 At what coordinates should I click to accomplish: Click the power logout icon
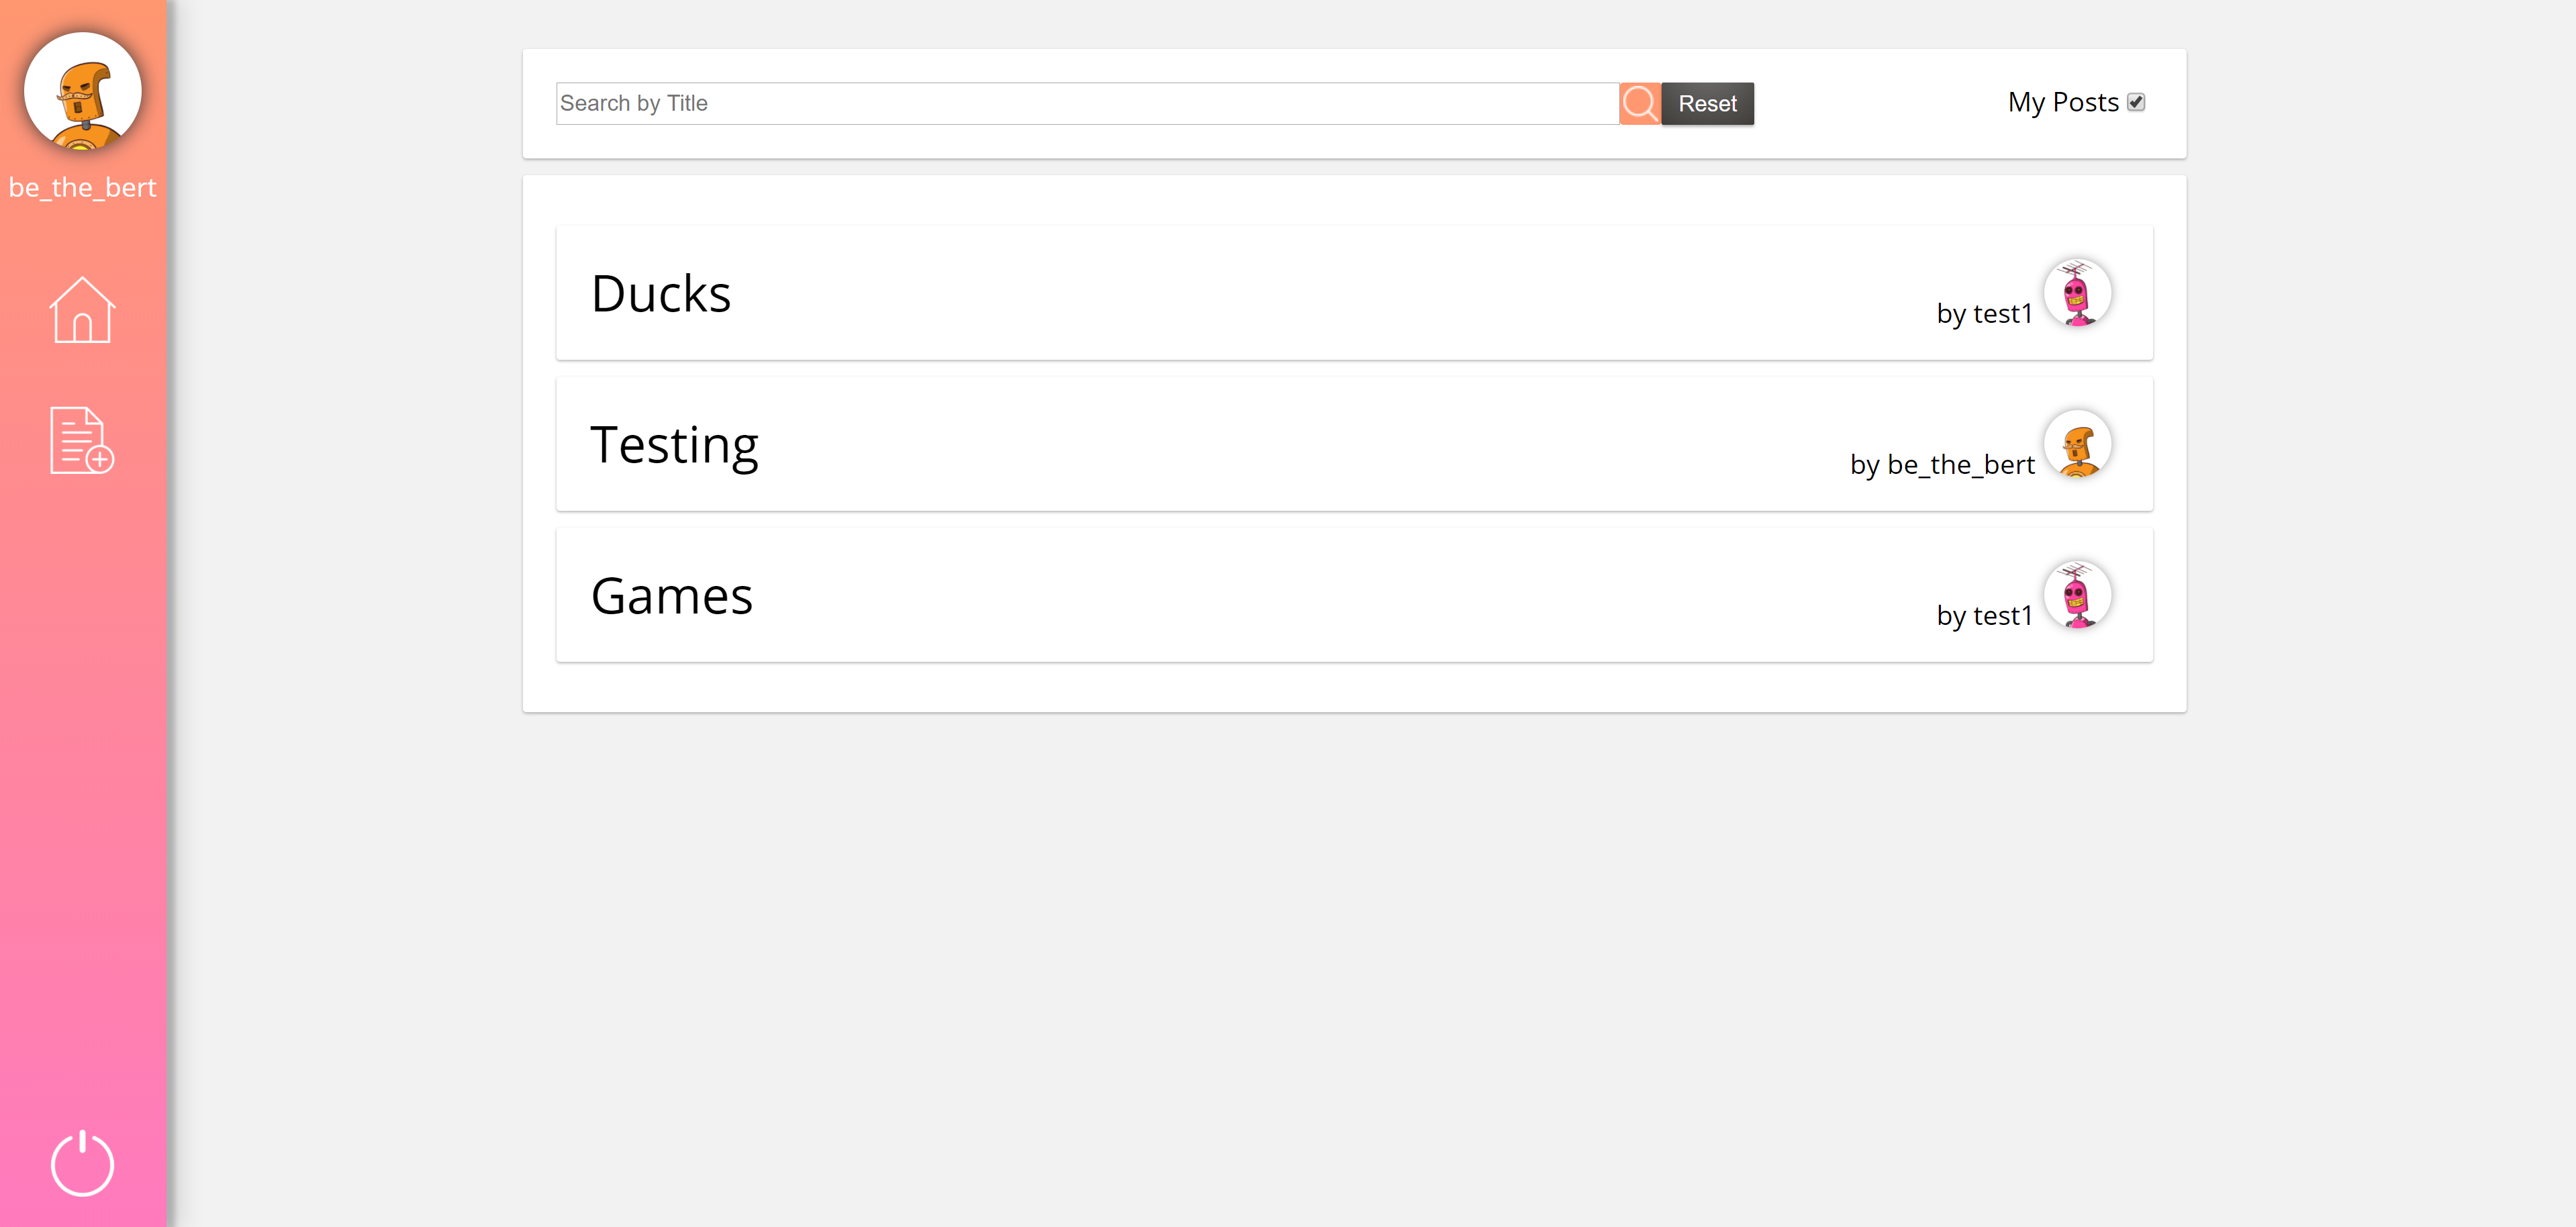82,1163
